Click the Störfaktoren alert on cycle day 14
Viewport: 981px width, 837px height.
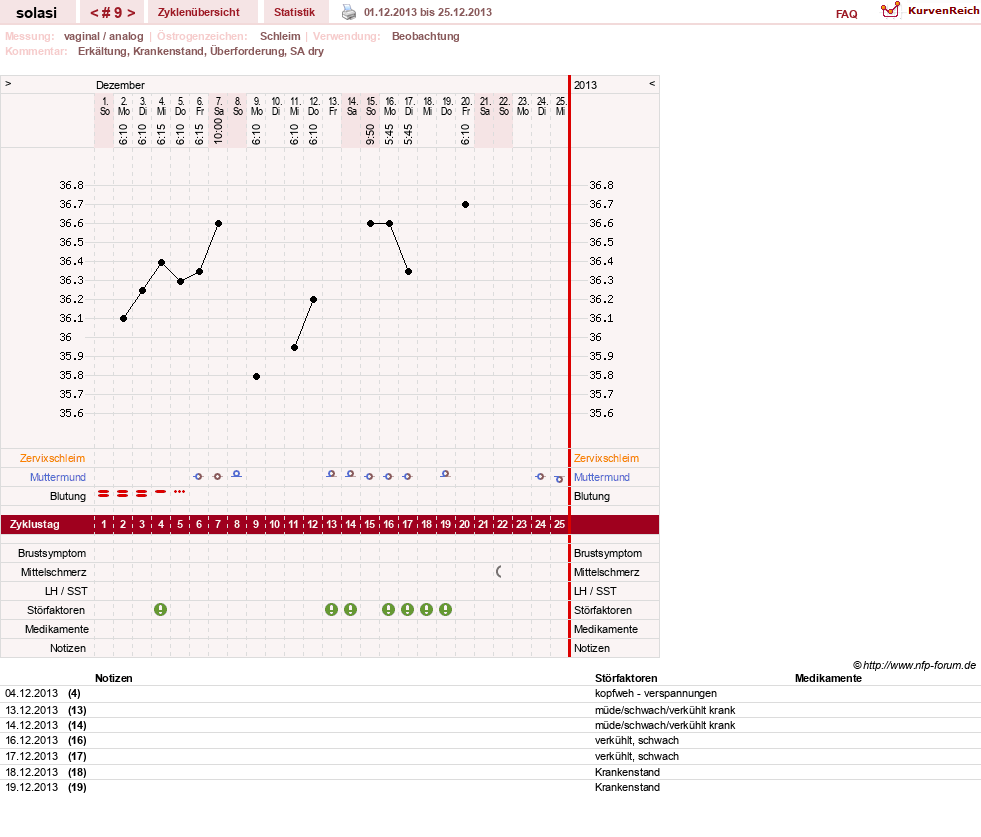coord(350,609)
